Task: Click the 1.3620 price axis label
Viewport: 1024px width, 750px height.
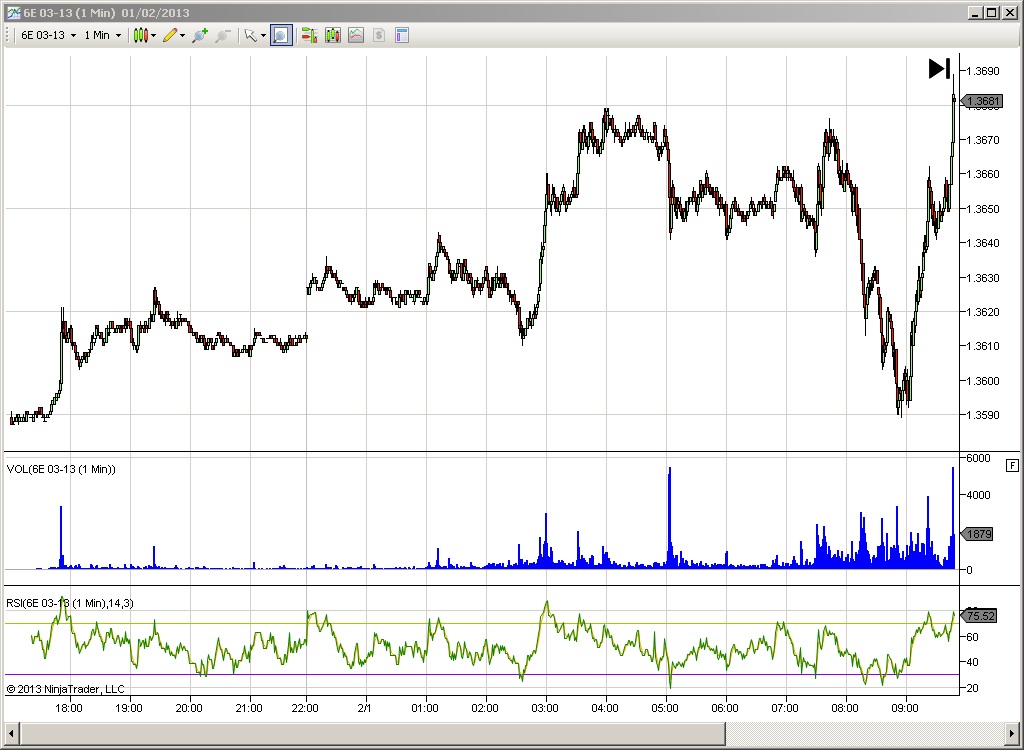Action: pos(983,312)
